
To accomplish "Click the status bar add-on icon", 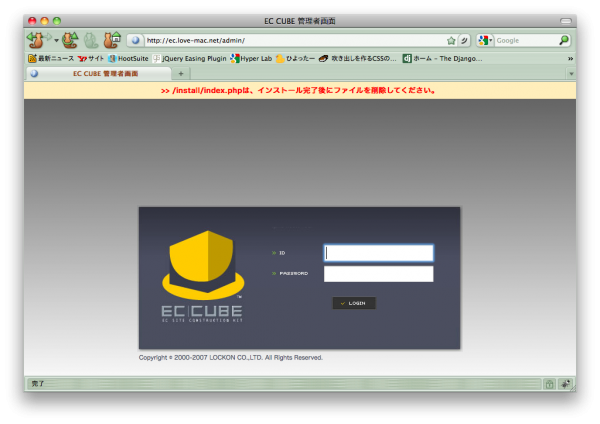I will pos(565,384).
